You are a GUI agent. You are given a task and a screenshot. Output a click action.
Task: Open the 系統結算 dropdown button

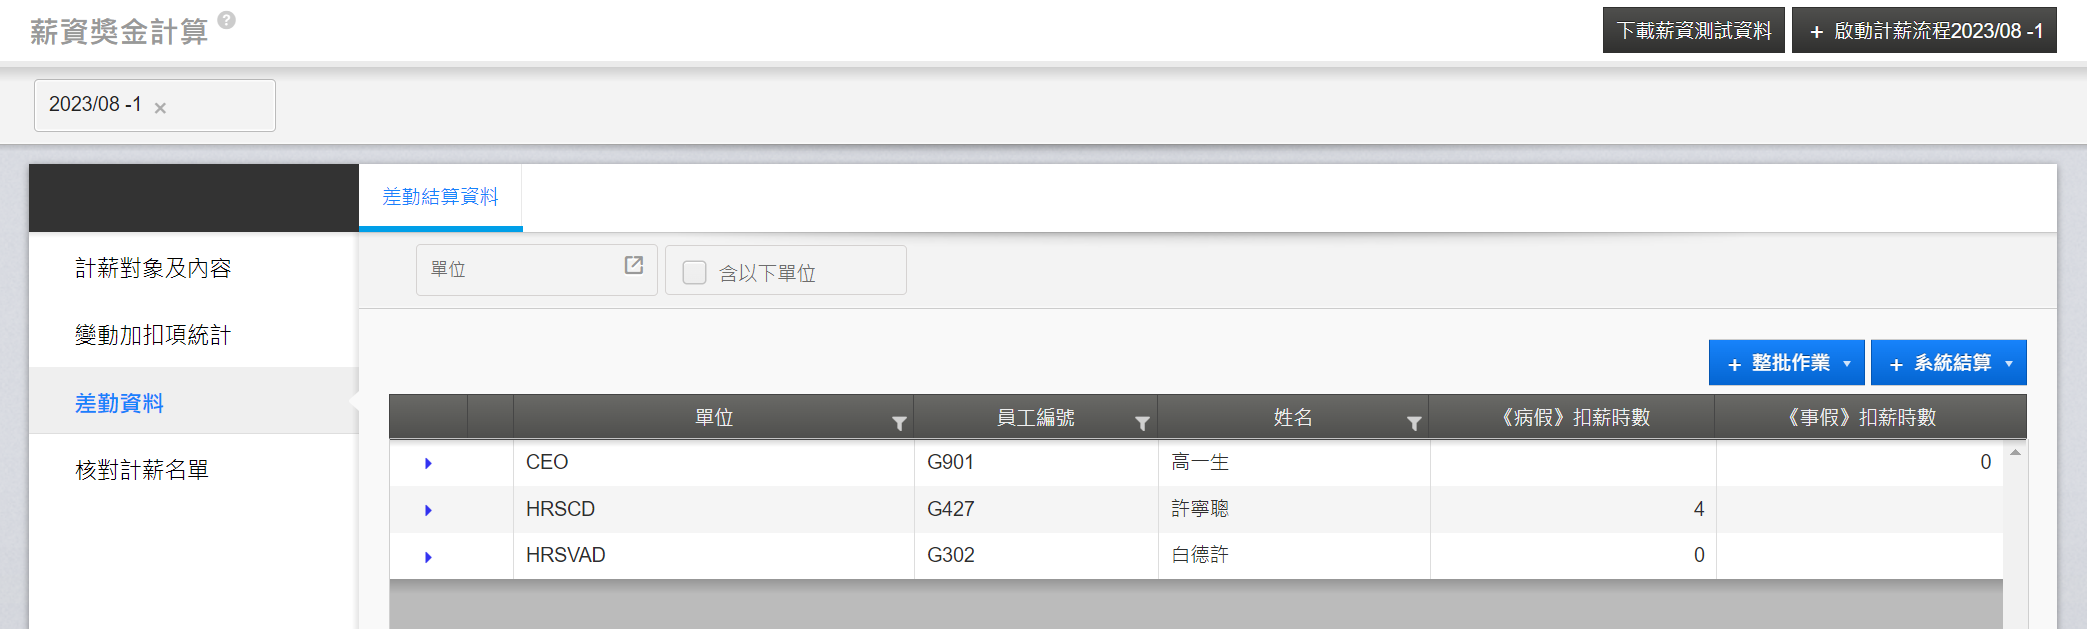(x=1948, y=363)
